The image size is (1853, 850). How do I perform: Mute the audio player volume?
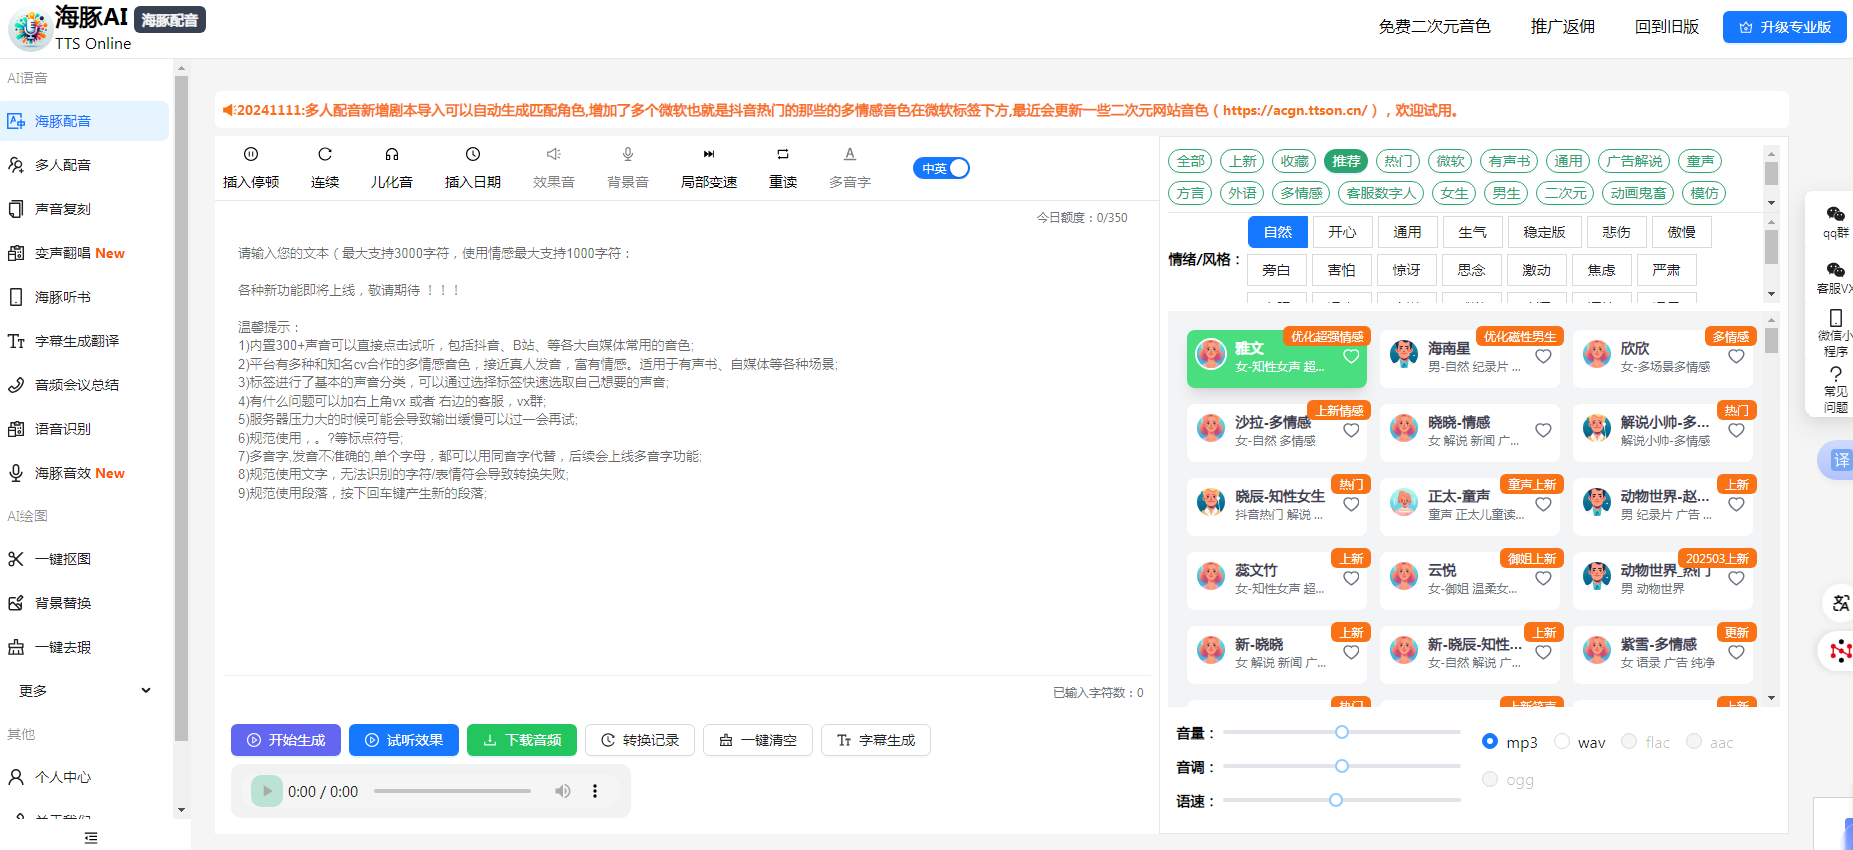563,791
